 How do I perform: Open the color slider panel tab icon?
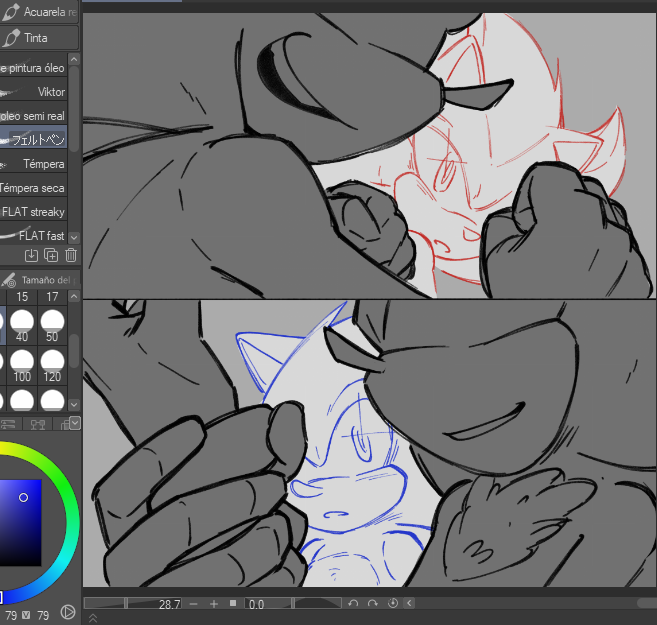9,424
